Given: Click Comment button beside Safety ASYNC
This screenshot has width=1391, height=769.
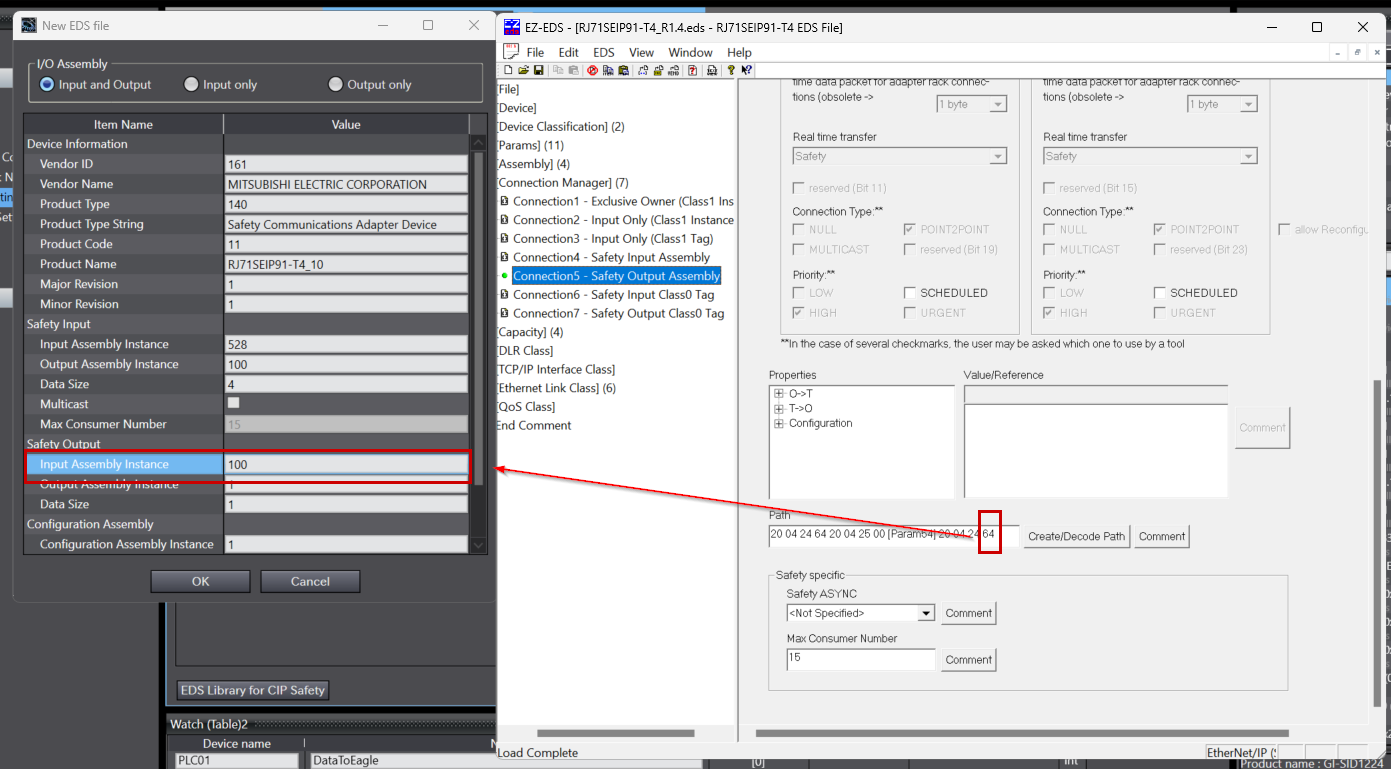Looking at the screenshot, I should [x=968, y=613].
